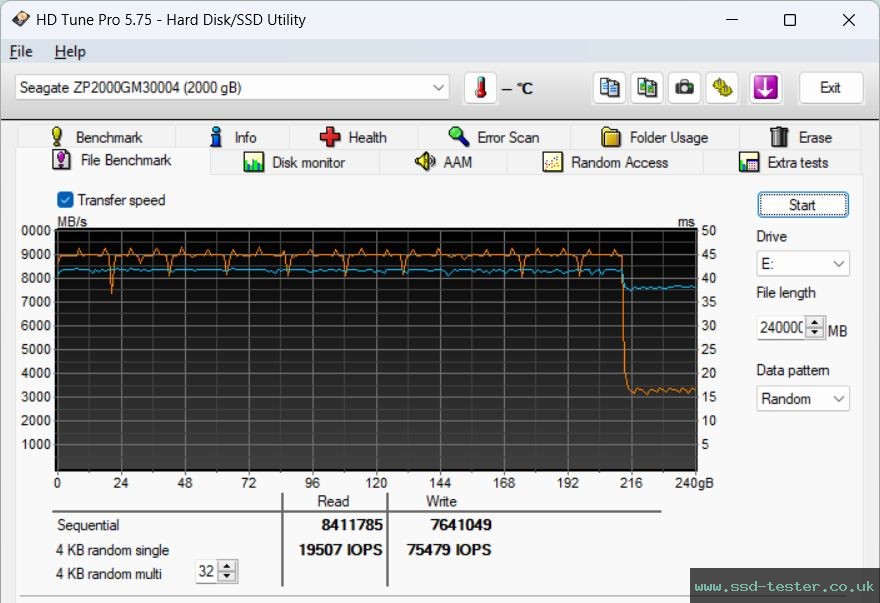Open the Help menu
The height and width of the screenshot is (603, 880).
[x=70, y=52]
